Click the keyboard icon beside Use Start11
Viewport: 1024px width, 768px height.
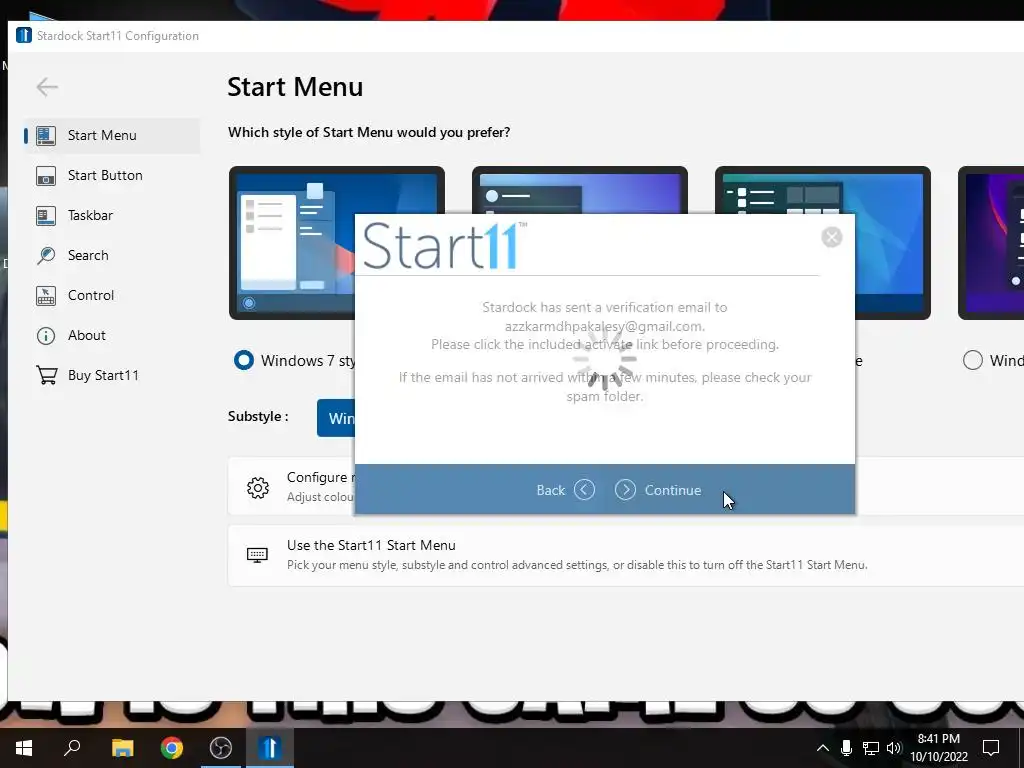coord(257,555)
